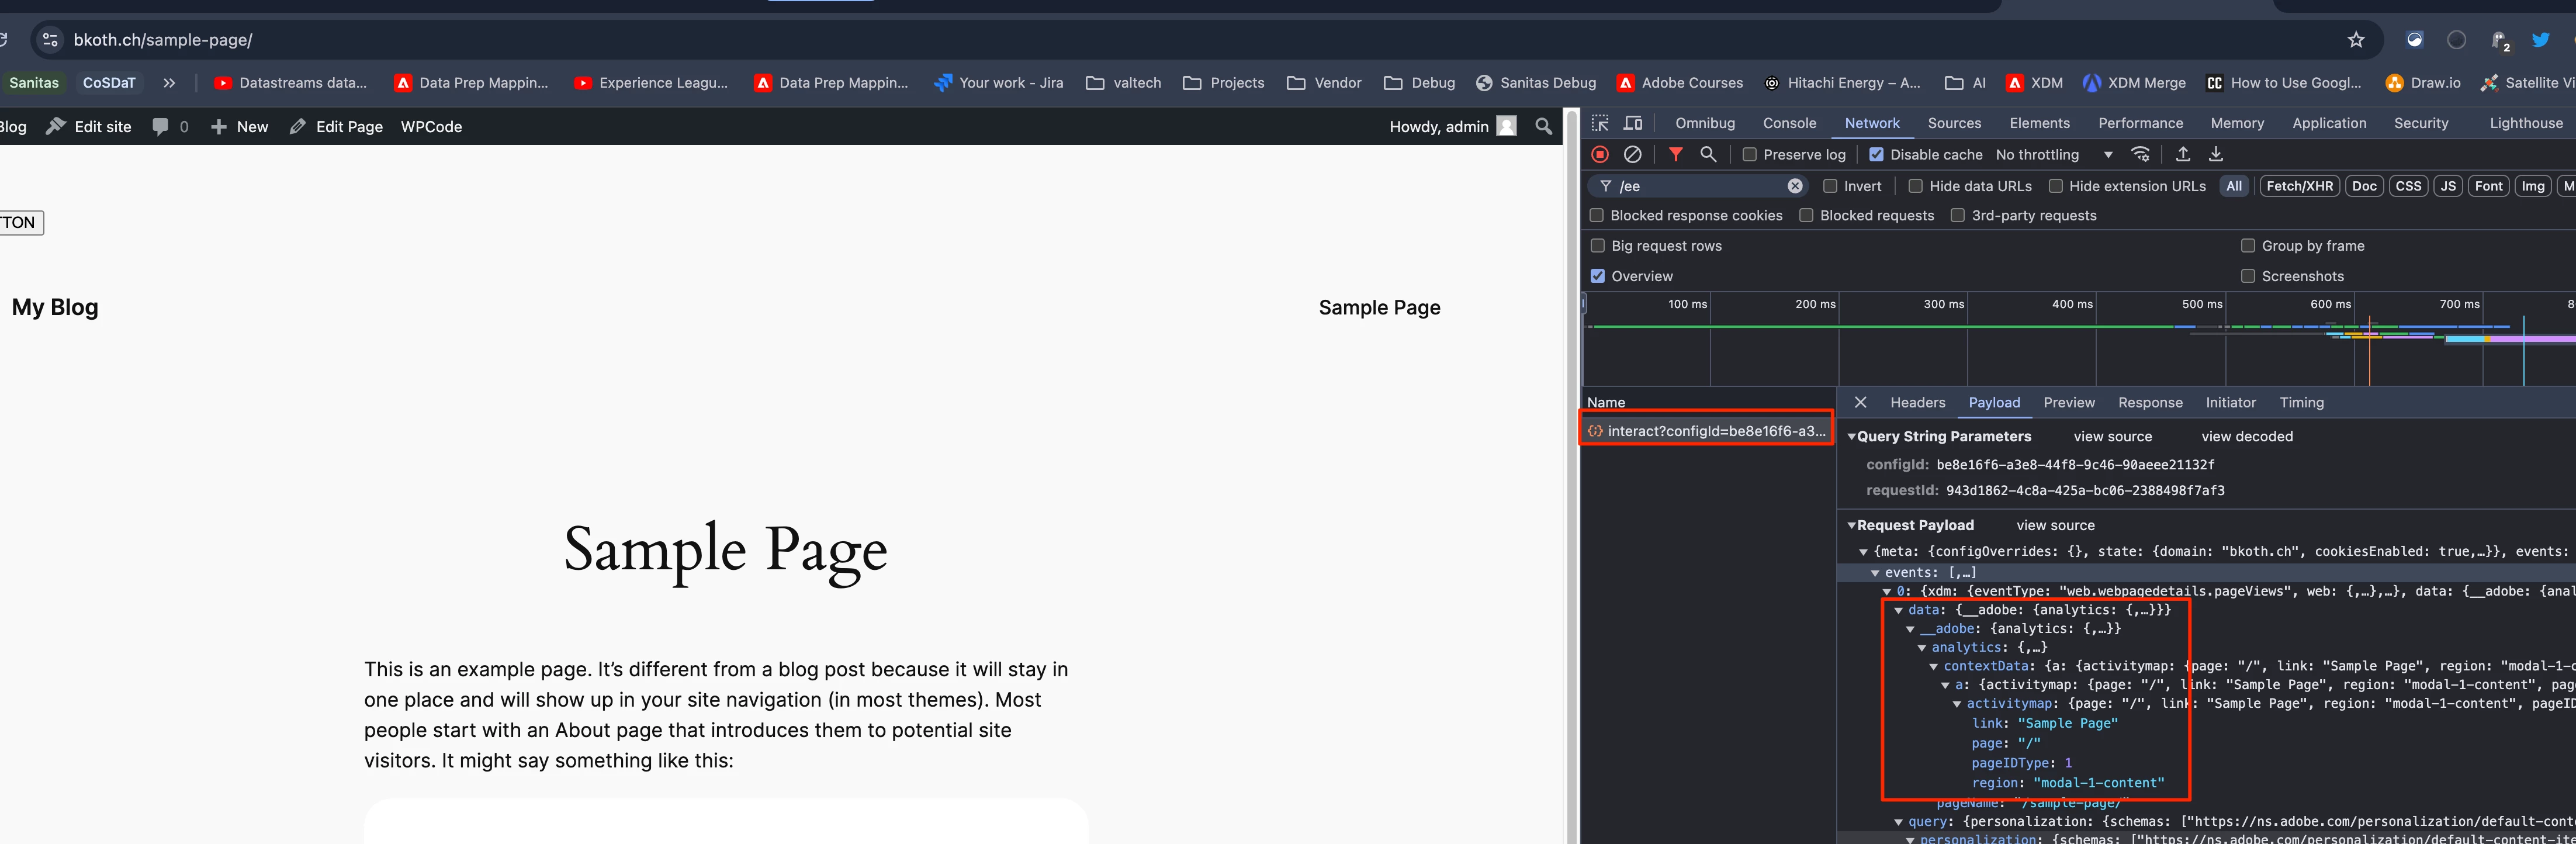Switch to the Console tab
This screenshot has height=844, width=2576.
click(1789, 123)
